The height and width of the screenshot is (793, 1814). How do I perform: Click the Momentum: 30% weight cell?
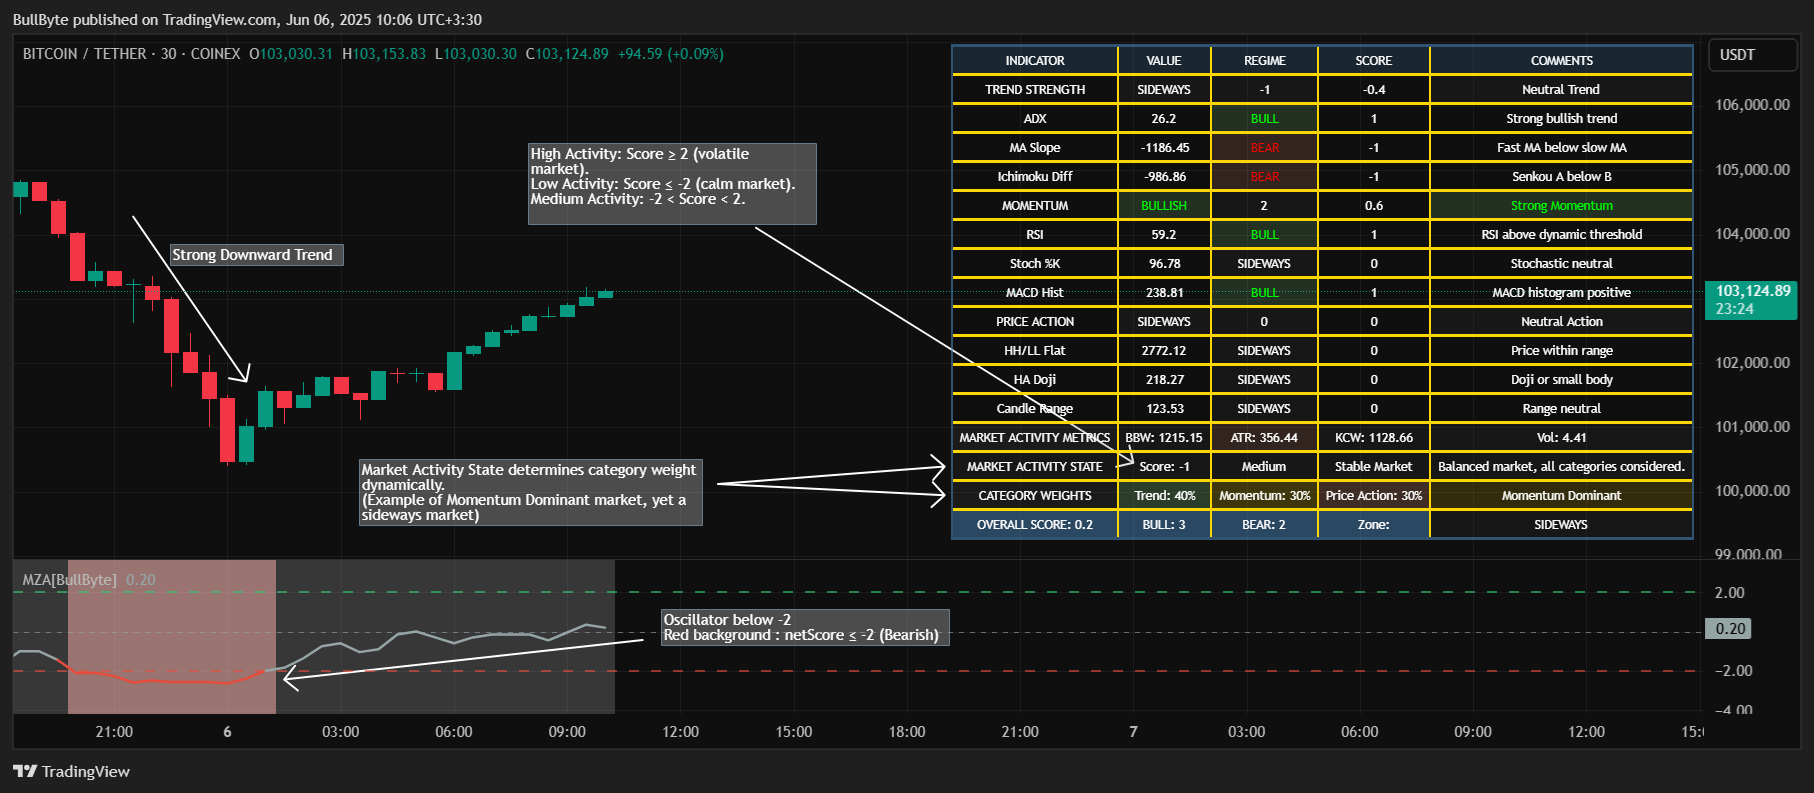point(1264,495)
